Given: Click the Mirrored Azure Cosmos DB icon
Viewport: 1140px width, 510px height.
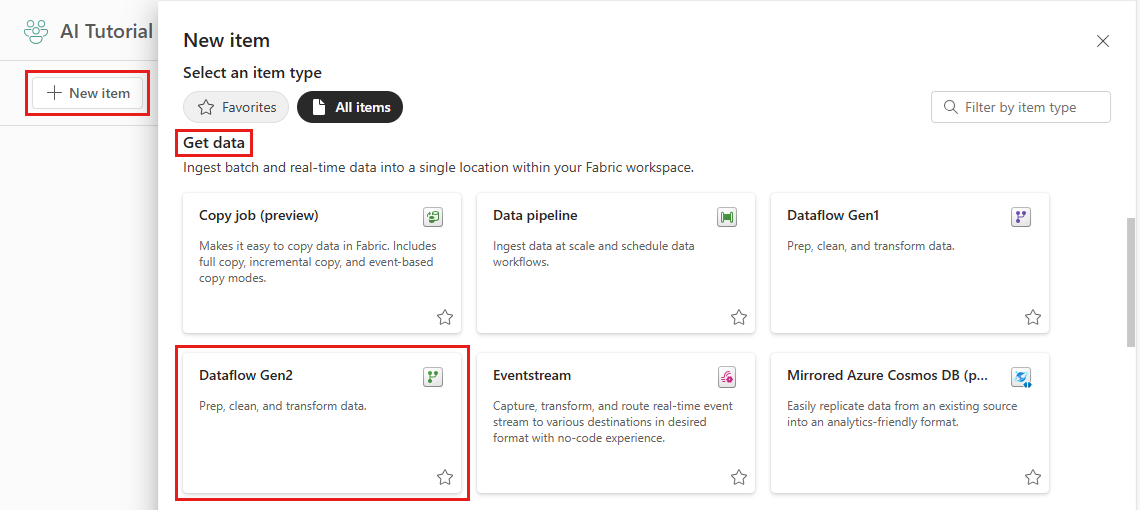Looking at the screenshot, I should coord(1021,377).
